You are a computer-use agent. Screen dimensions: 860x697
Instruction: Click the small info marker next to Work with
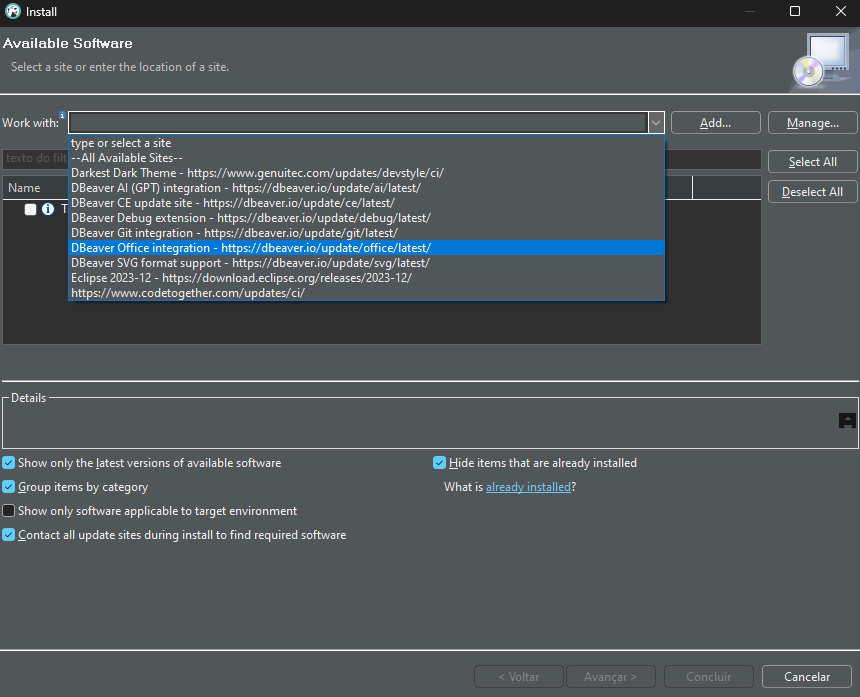(x=62, y=115)
